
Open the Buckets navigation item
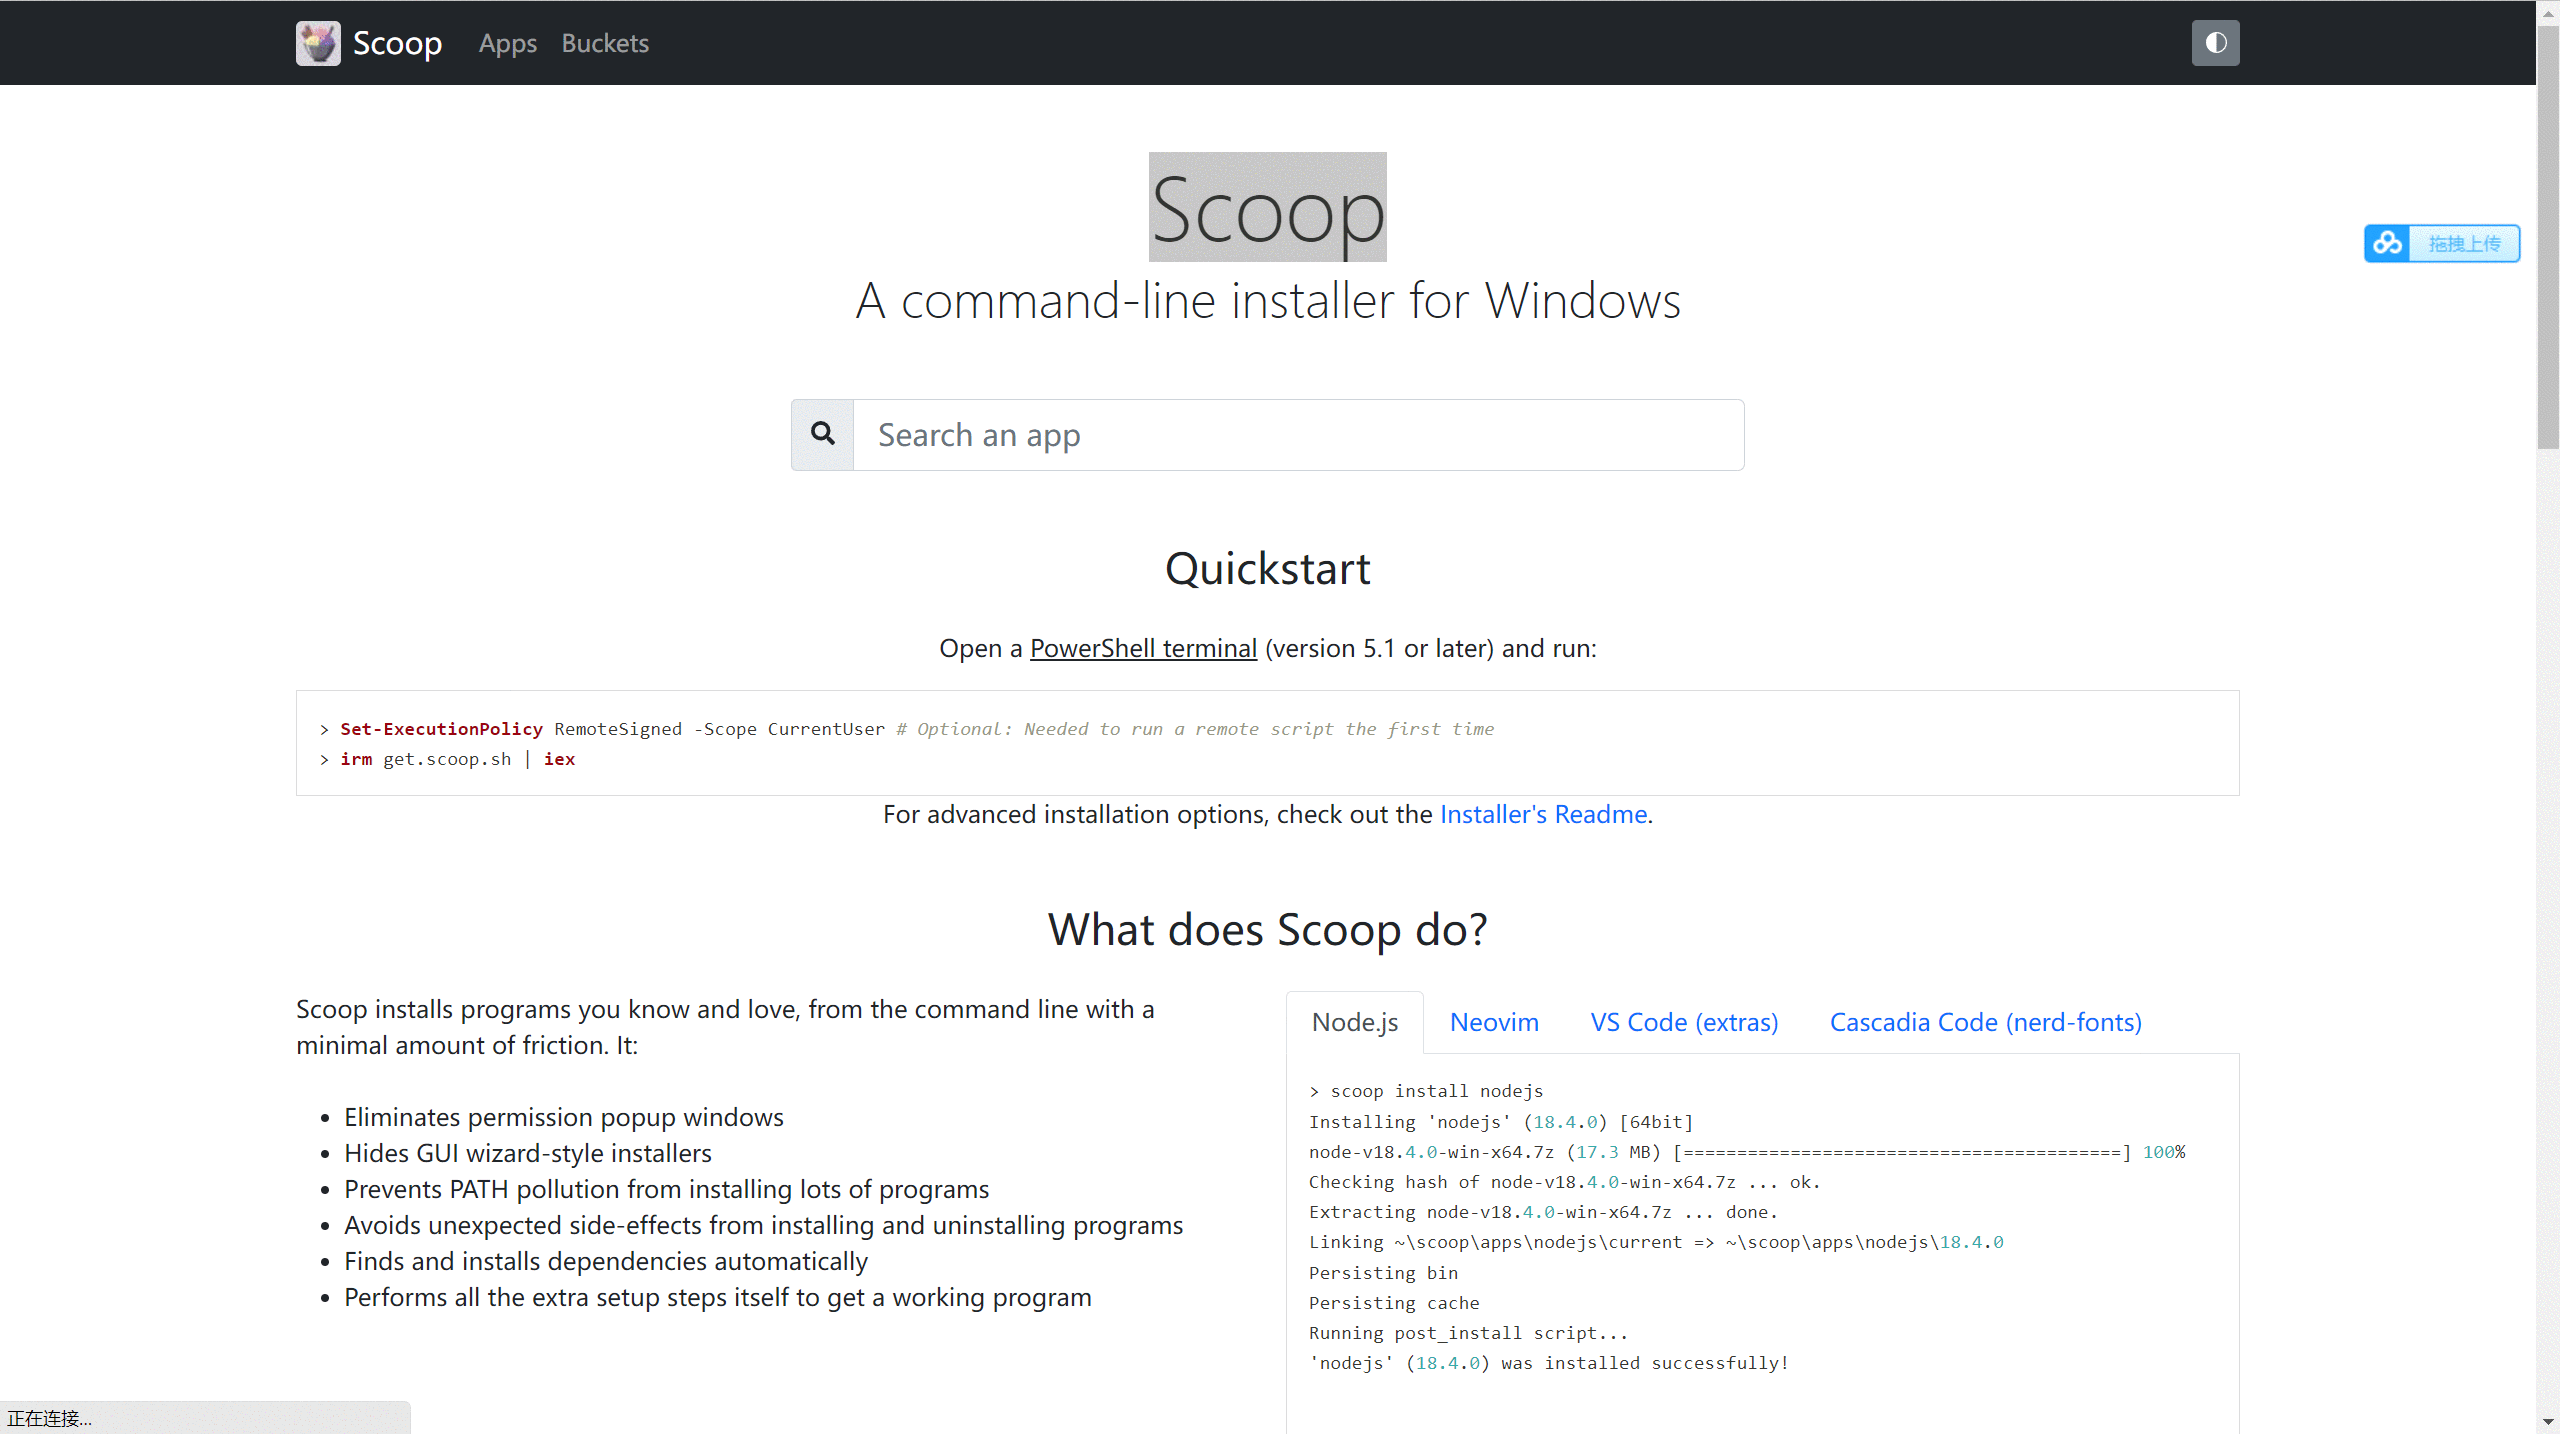[605, 43]
